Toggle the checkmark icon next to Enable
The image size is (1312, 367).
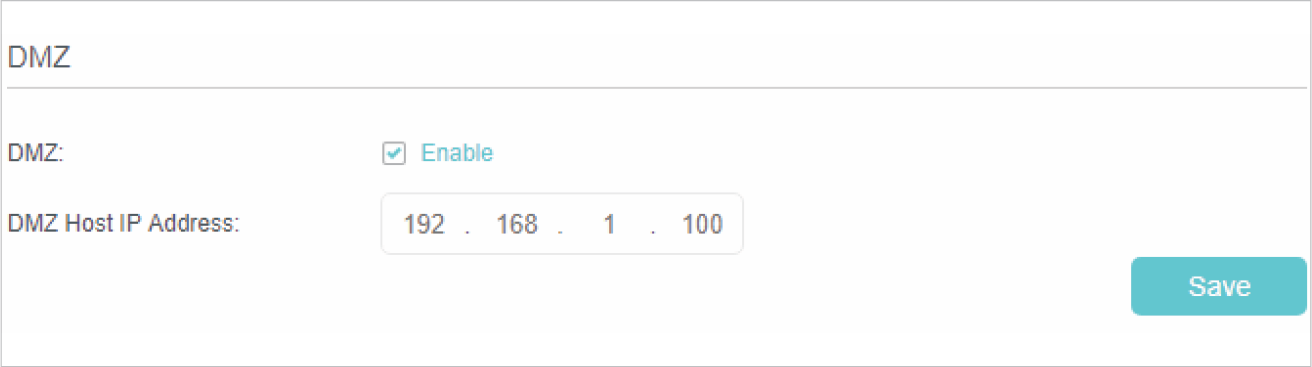tap(394, 154)
